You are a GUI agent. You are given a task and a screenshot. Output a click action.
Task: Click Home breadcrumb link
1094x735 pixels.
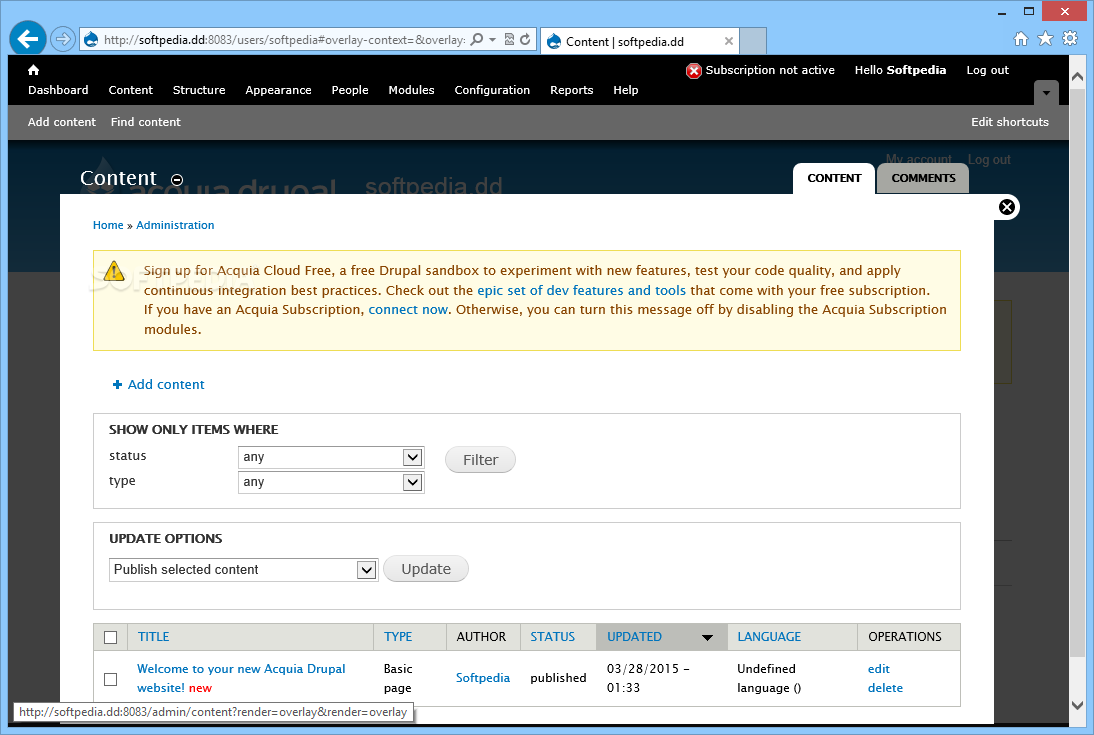tap(108, 225)
